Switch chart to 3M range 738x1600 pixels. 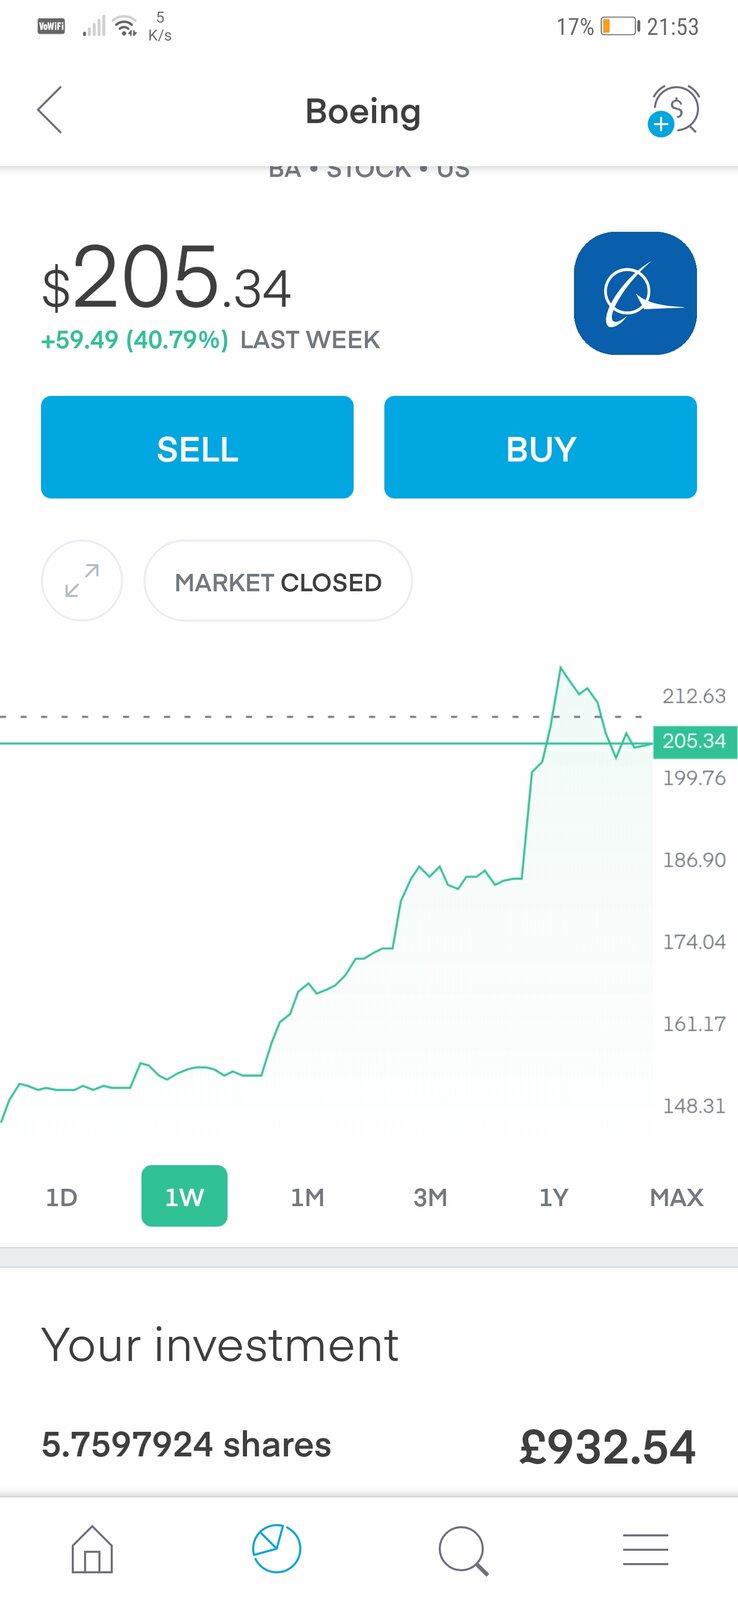click(x=430, y=1197)
